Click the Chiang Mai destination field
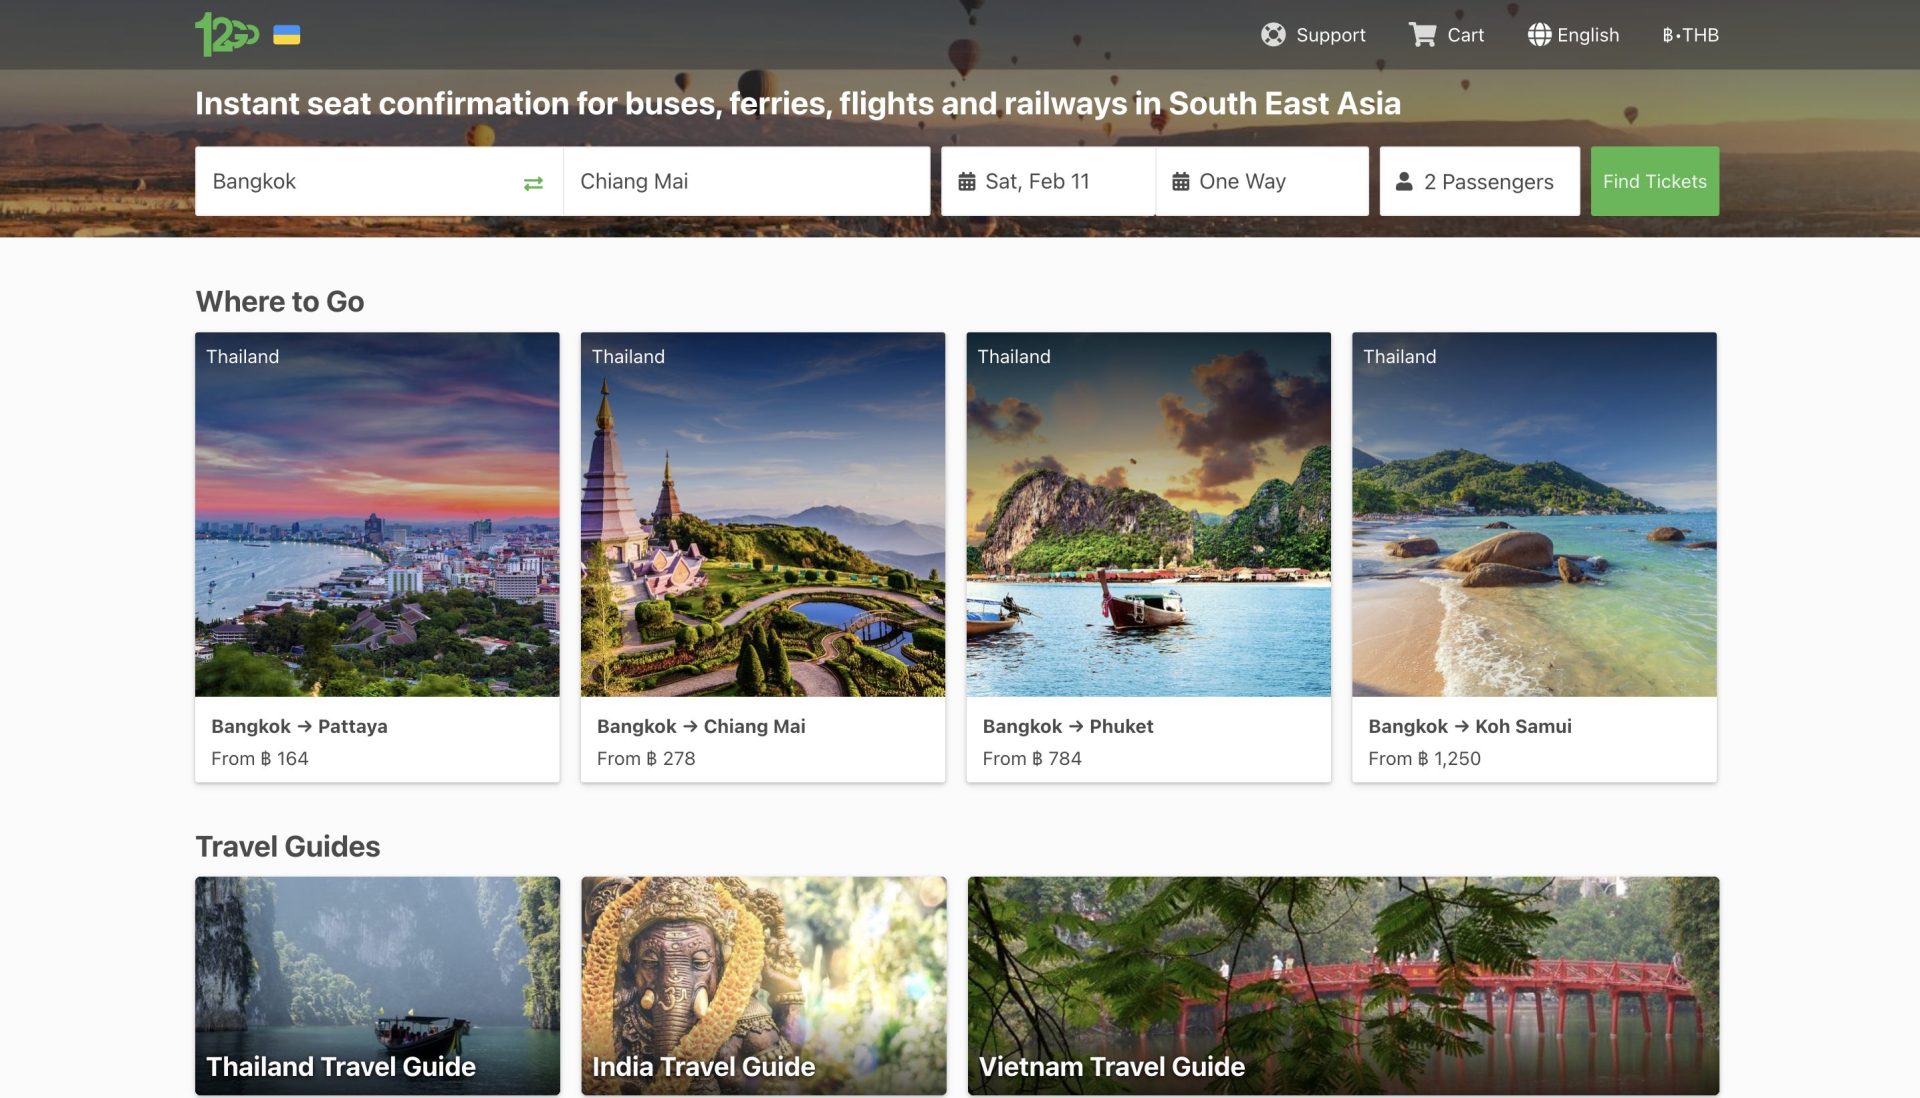 [x=747, y=181]
